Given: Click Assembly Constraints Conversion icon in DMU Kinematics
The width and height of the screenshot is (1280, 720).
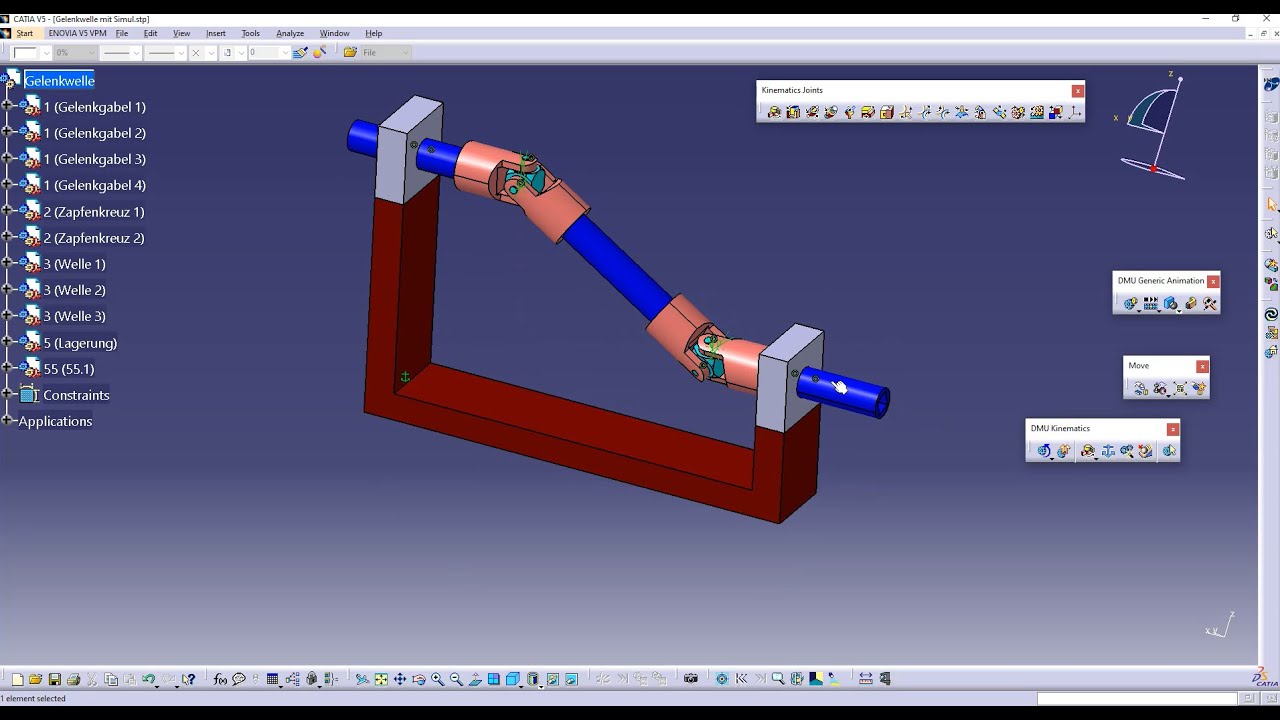Looking at the screenshot, I should coord(1127,451).
